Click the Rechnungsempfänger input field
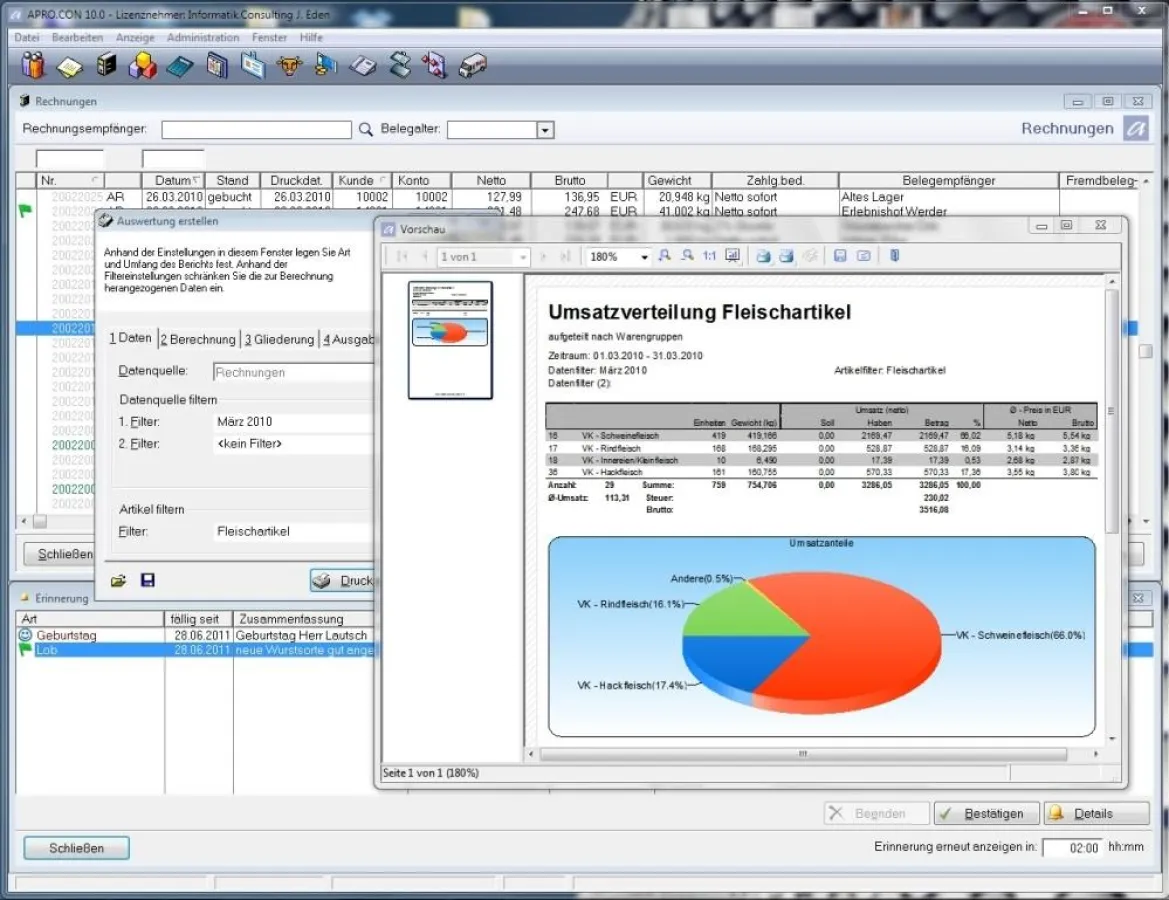Screen dimensions: 1169x900 256,130
